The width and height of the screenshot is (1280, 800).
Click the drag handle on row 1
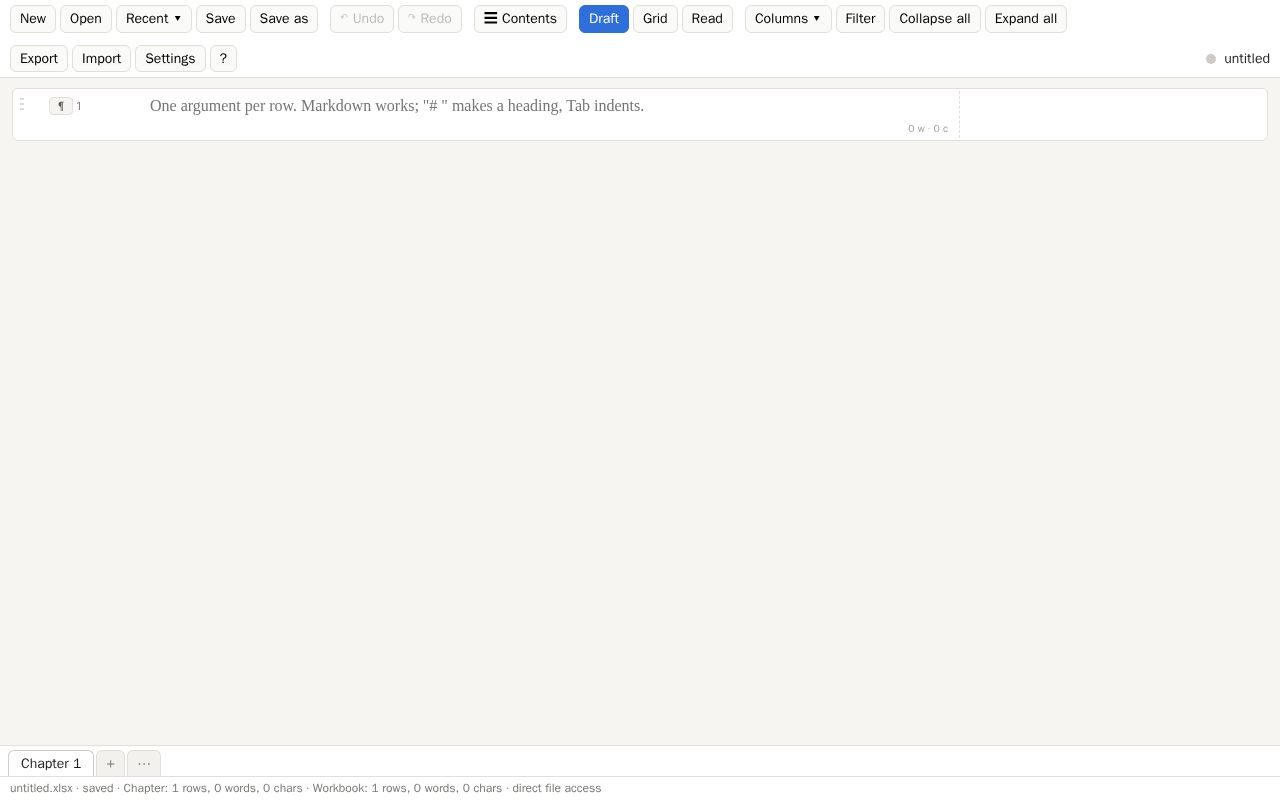pos(22,105)
